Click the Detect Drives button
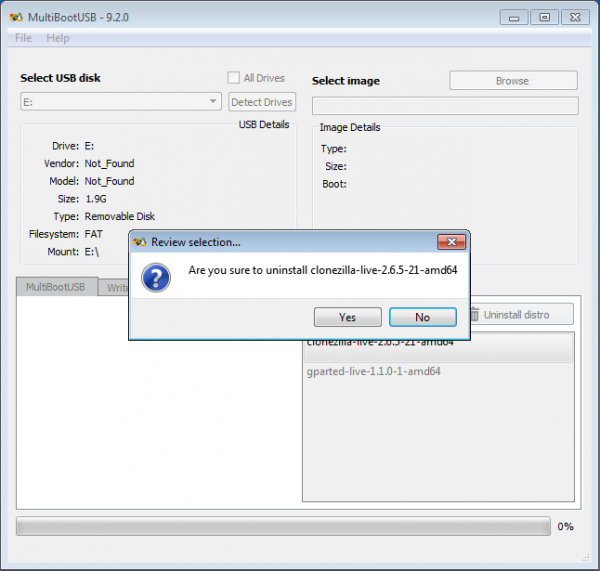 pyautogui.click(x=262, y=102)
